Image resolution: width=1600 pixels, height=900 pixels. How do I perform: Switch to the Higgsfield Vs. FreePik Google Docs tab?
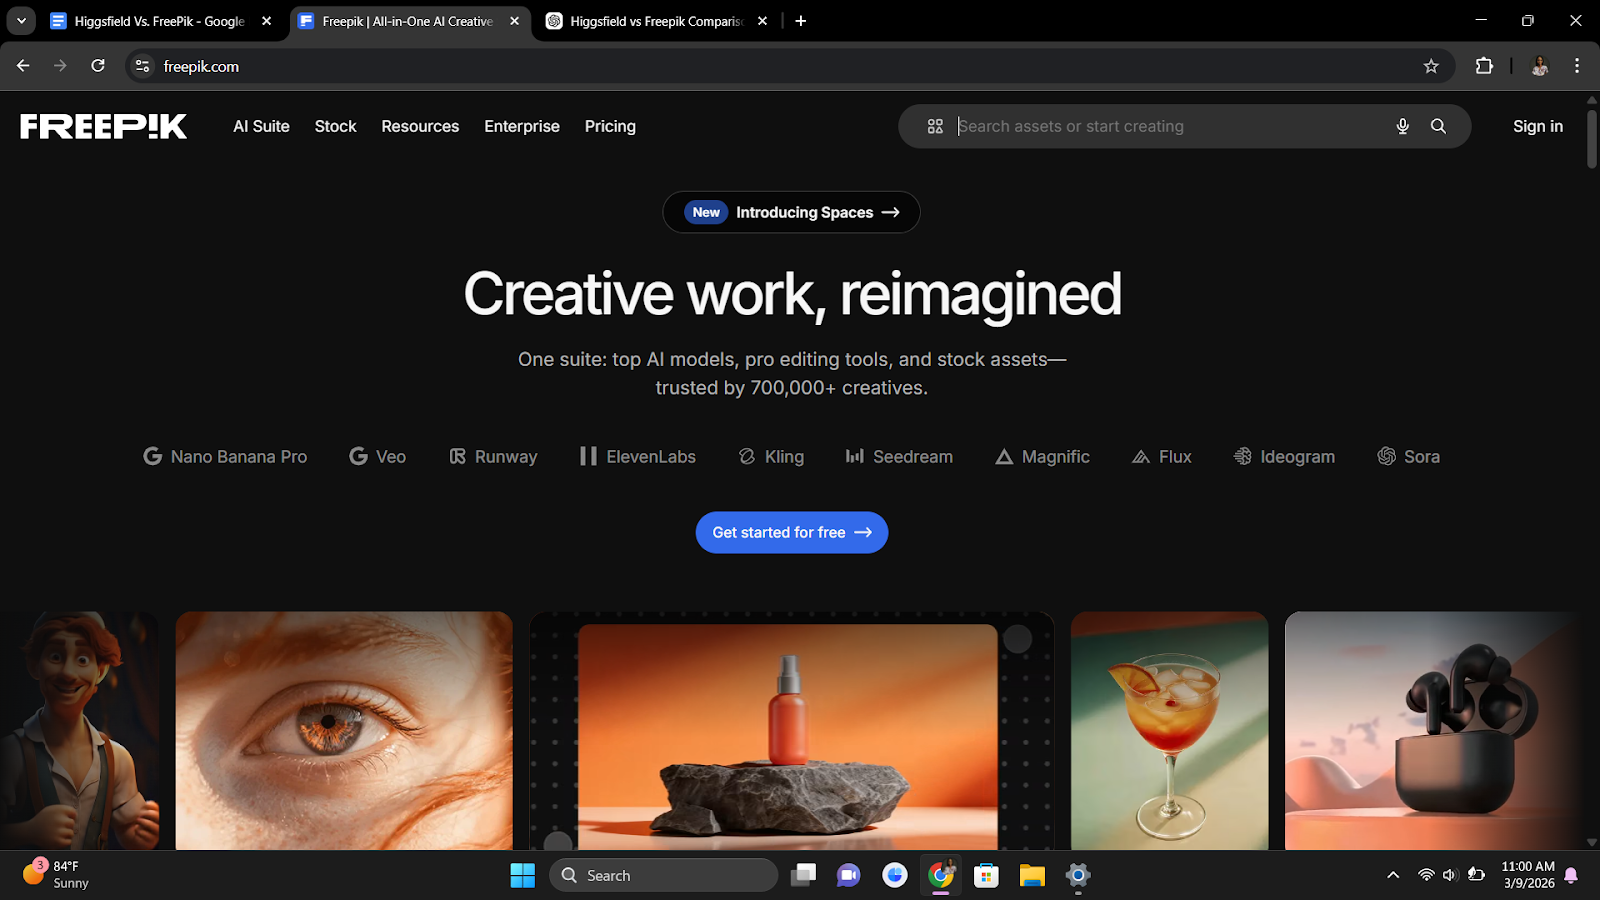(162, 21)
